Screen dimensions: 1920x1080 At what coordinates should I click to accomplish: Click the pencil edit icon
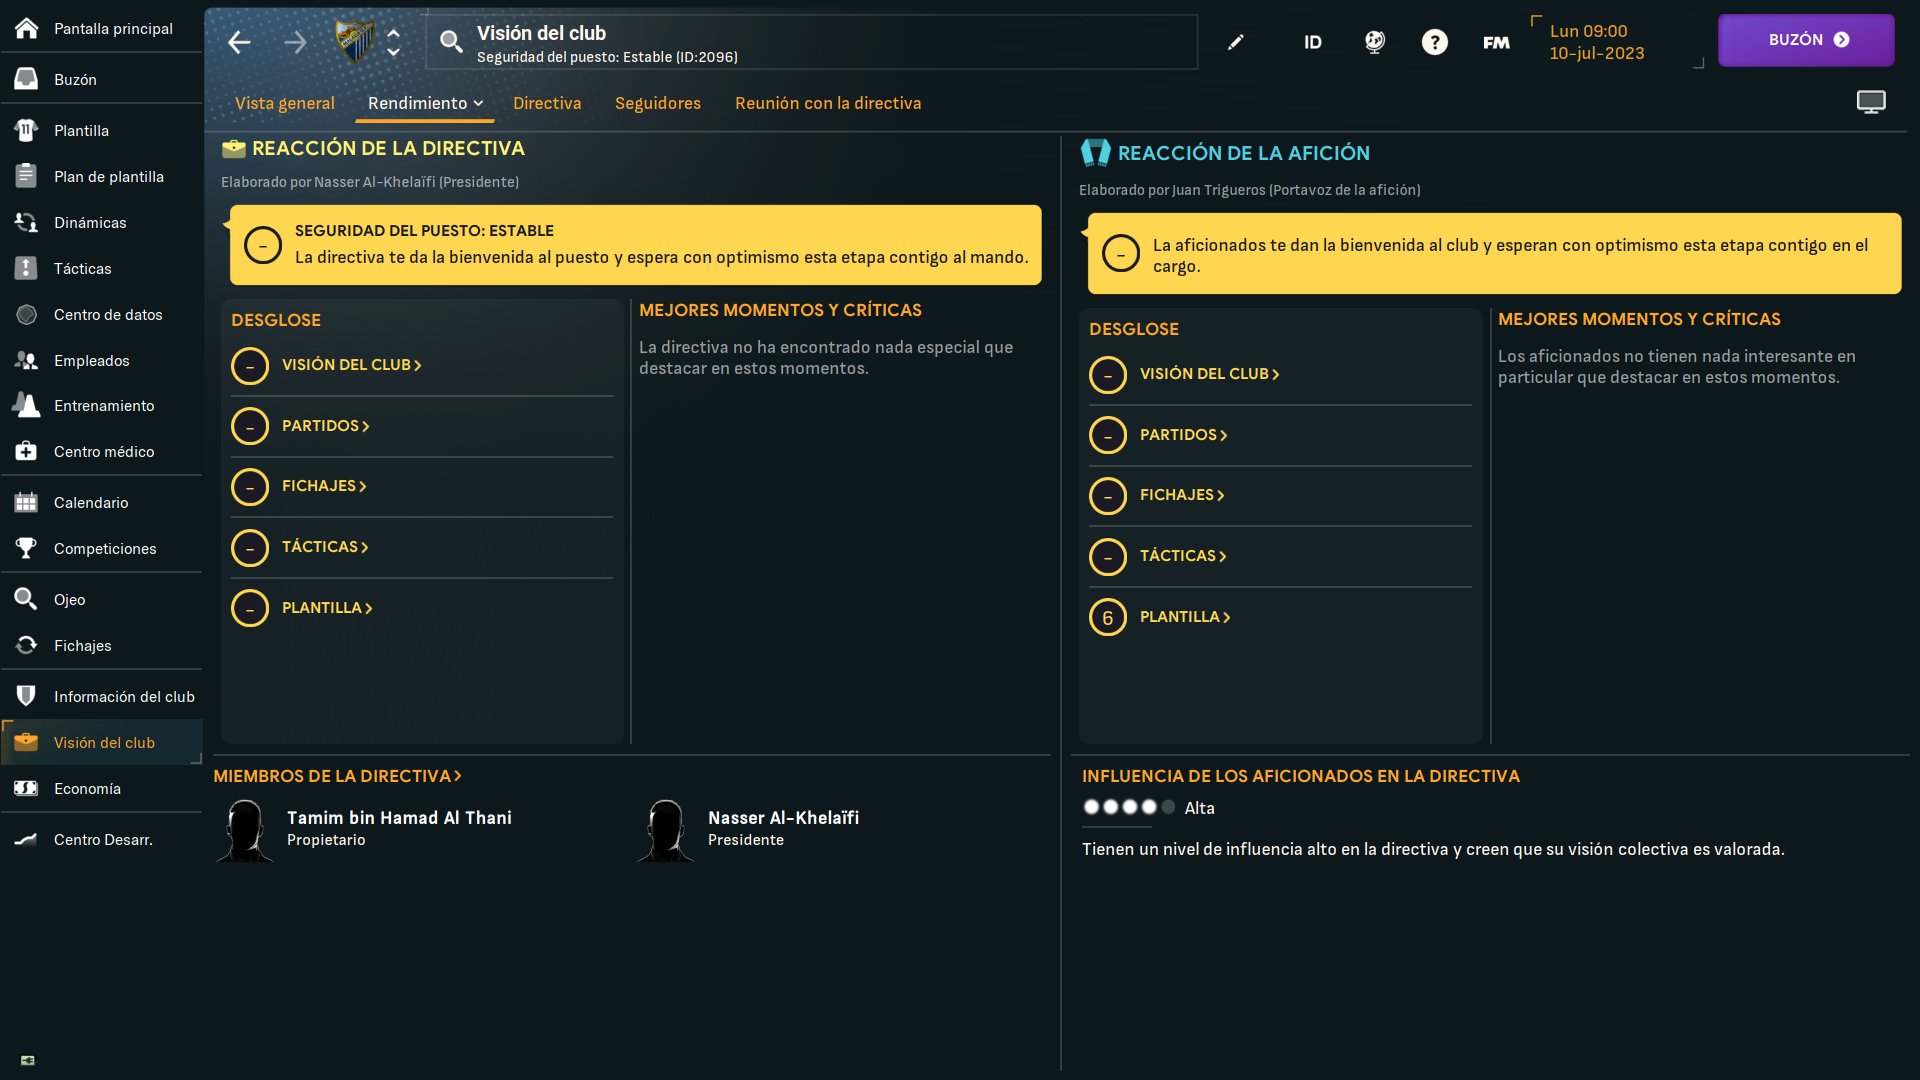[1236, 42]
